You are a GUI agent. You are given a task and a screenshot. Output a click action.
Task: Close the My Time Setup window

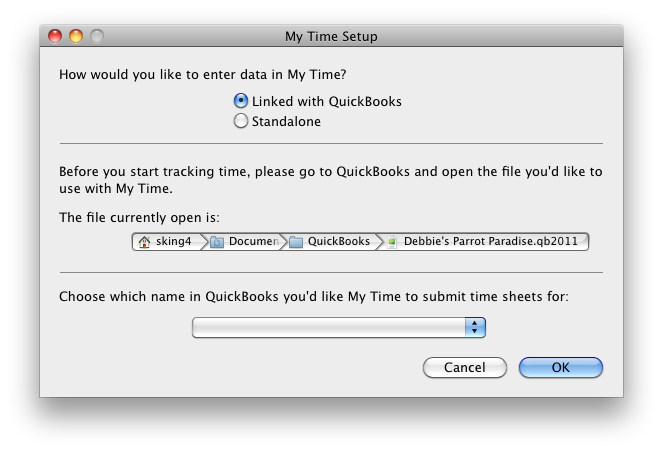55,36
